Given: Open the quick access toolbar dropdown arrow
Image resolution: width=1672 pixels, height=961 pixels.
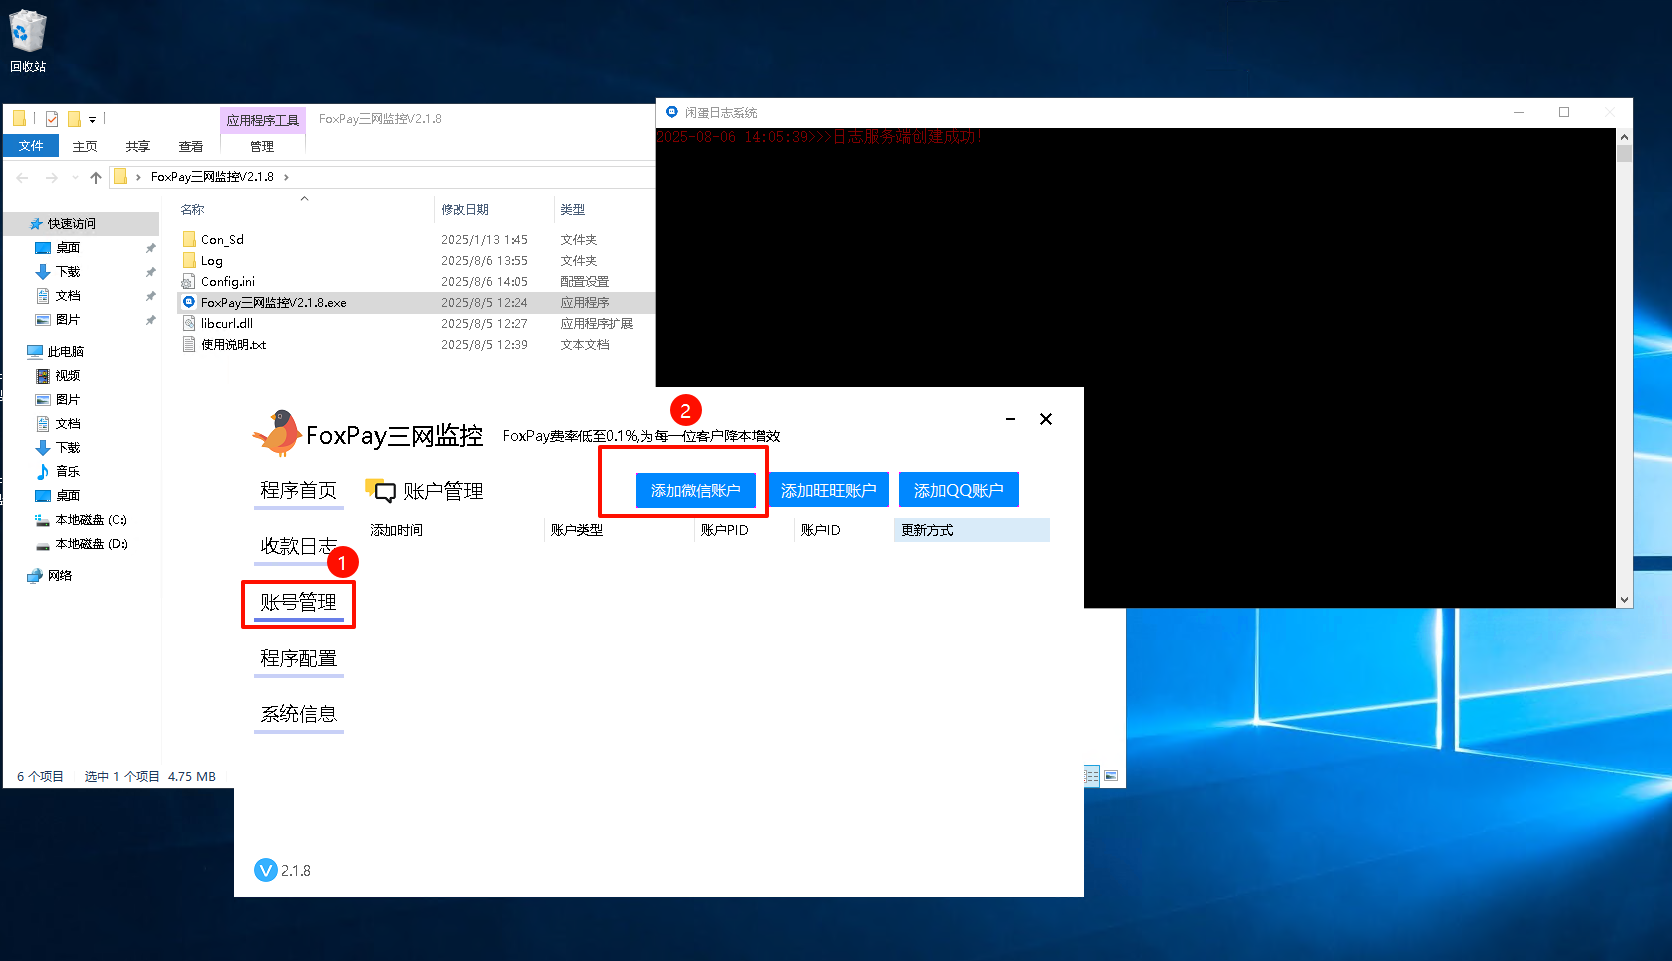Looking at the screenshot, I should (92, 120).
